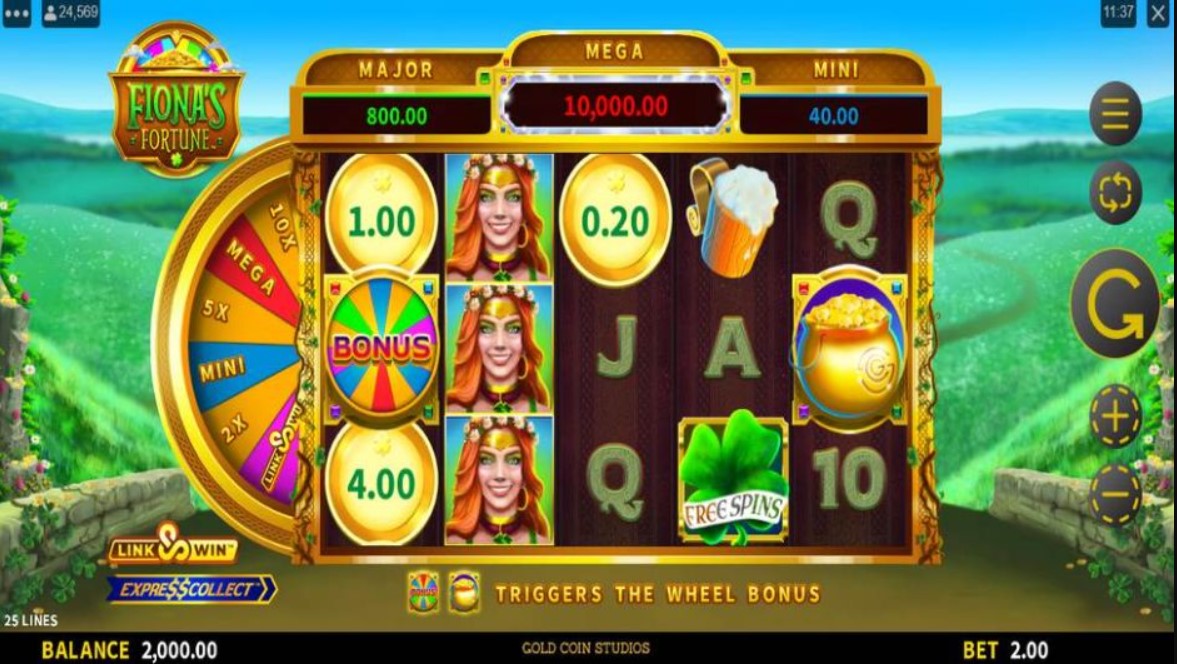Select the MINI jackpot display
Screen dimensions: 1177x664
coord(833,116)
